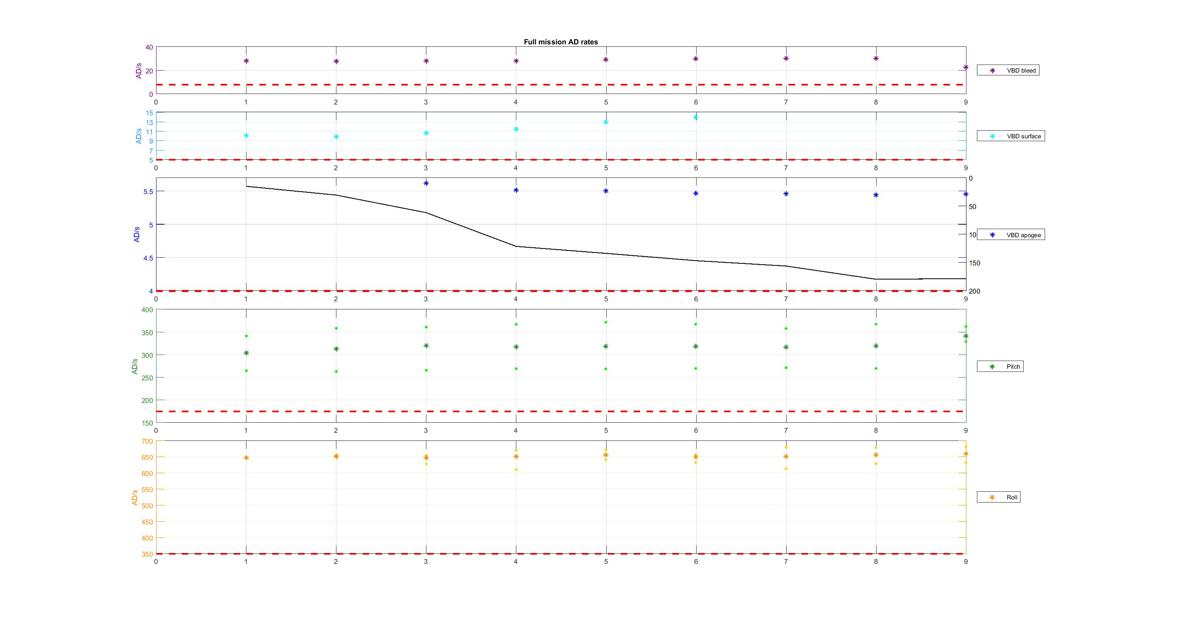Click the green AD/s label of Pitch plot
This screenshot has height=622, width=1200.
pos(134,366)
